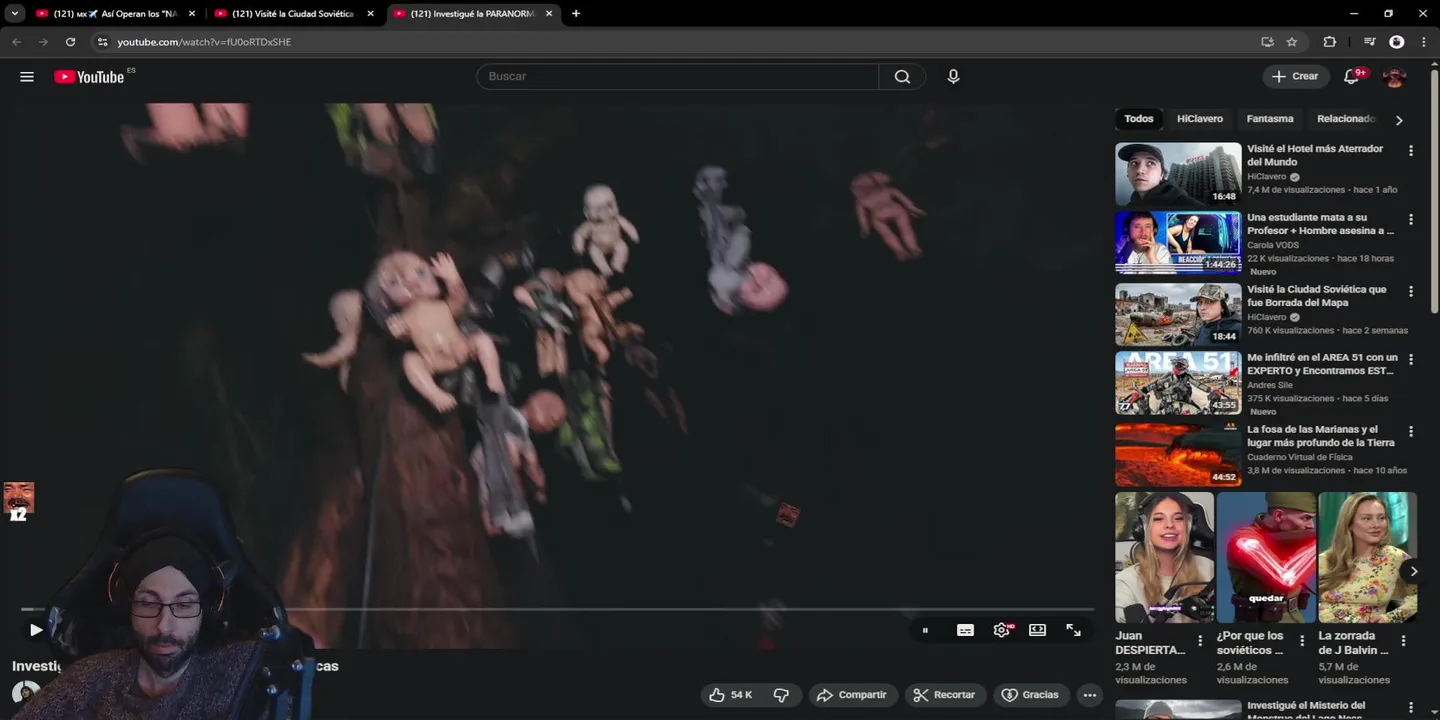
Task: Open browser tab search dropdown
Action: (x=14, y=14)
